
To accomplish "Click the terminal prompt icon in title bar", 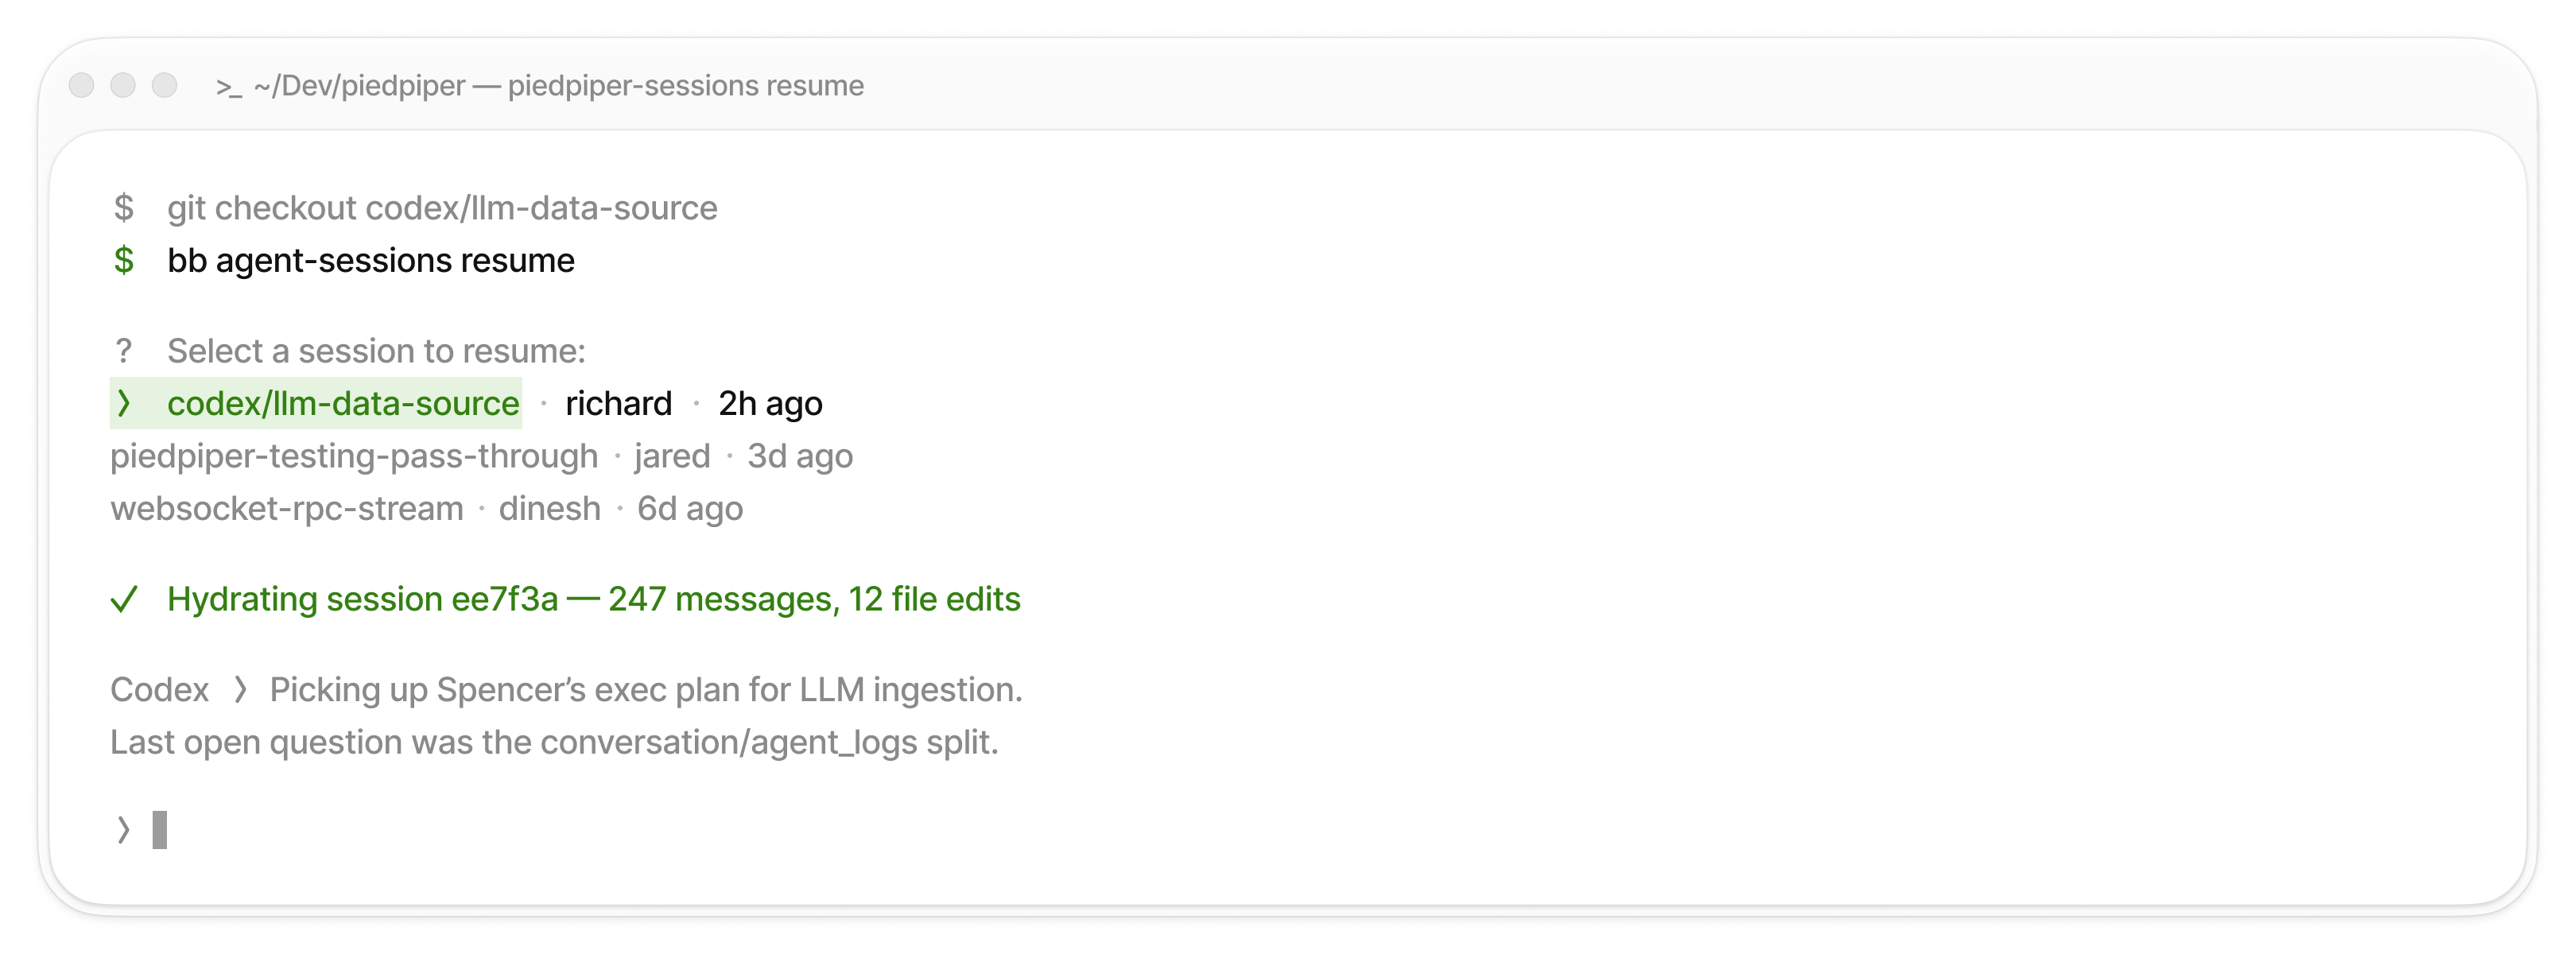I will pyautogui.click(x=229, y=87).
